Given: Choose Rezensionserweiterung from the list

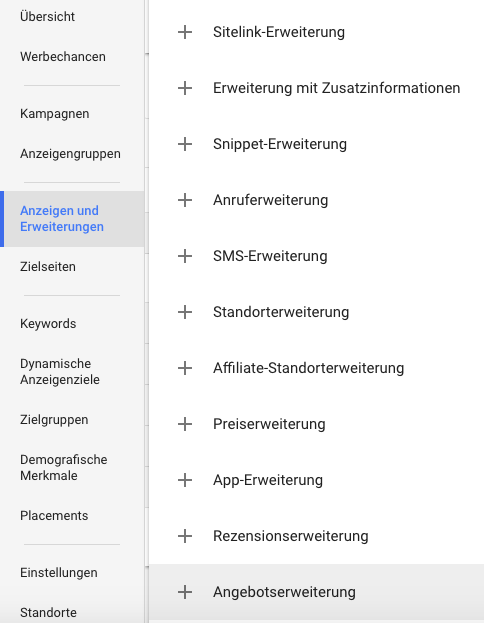Looking at the screenshot, I should tap(316, 536).
